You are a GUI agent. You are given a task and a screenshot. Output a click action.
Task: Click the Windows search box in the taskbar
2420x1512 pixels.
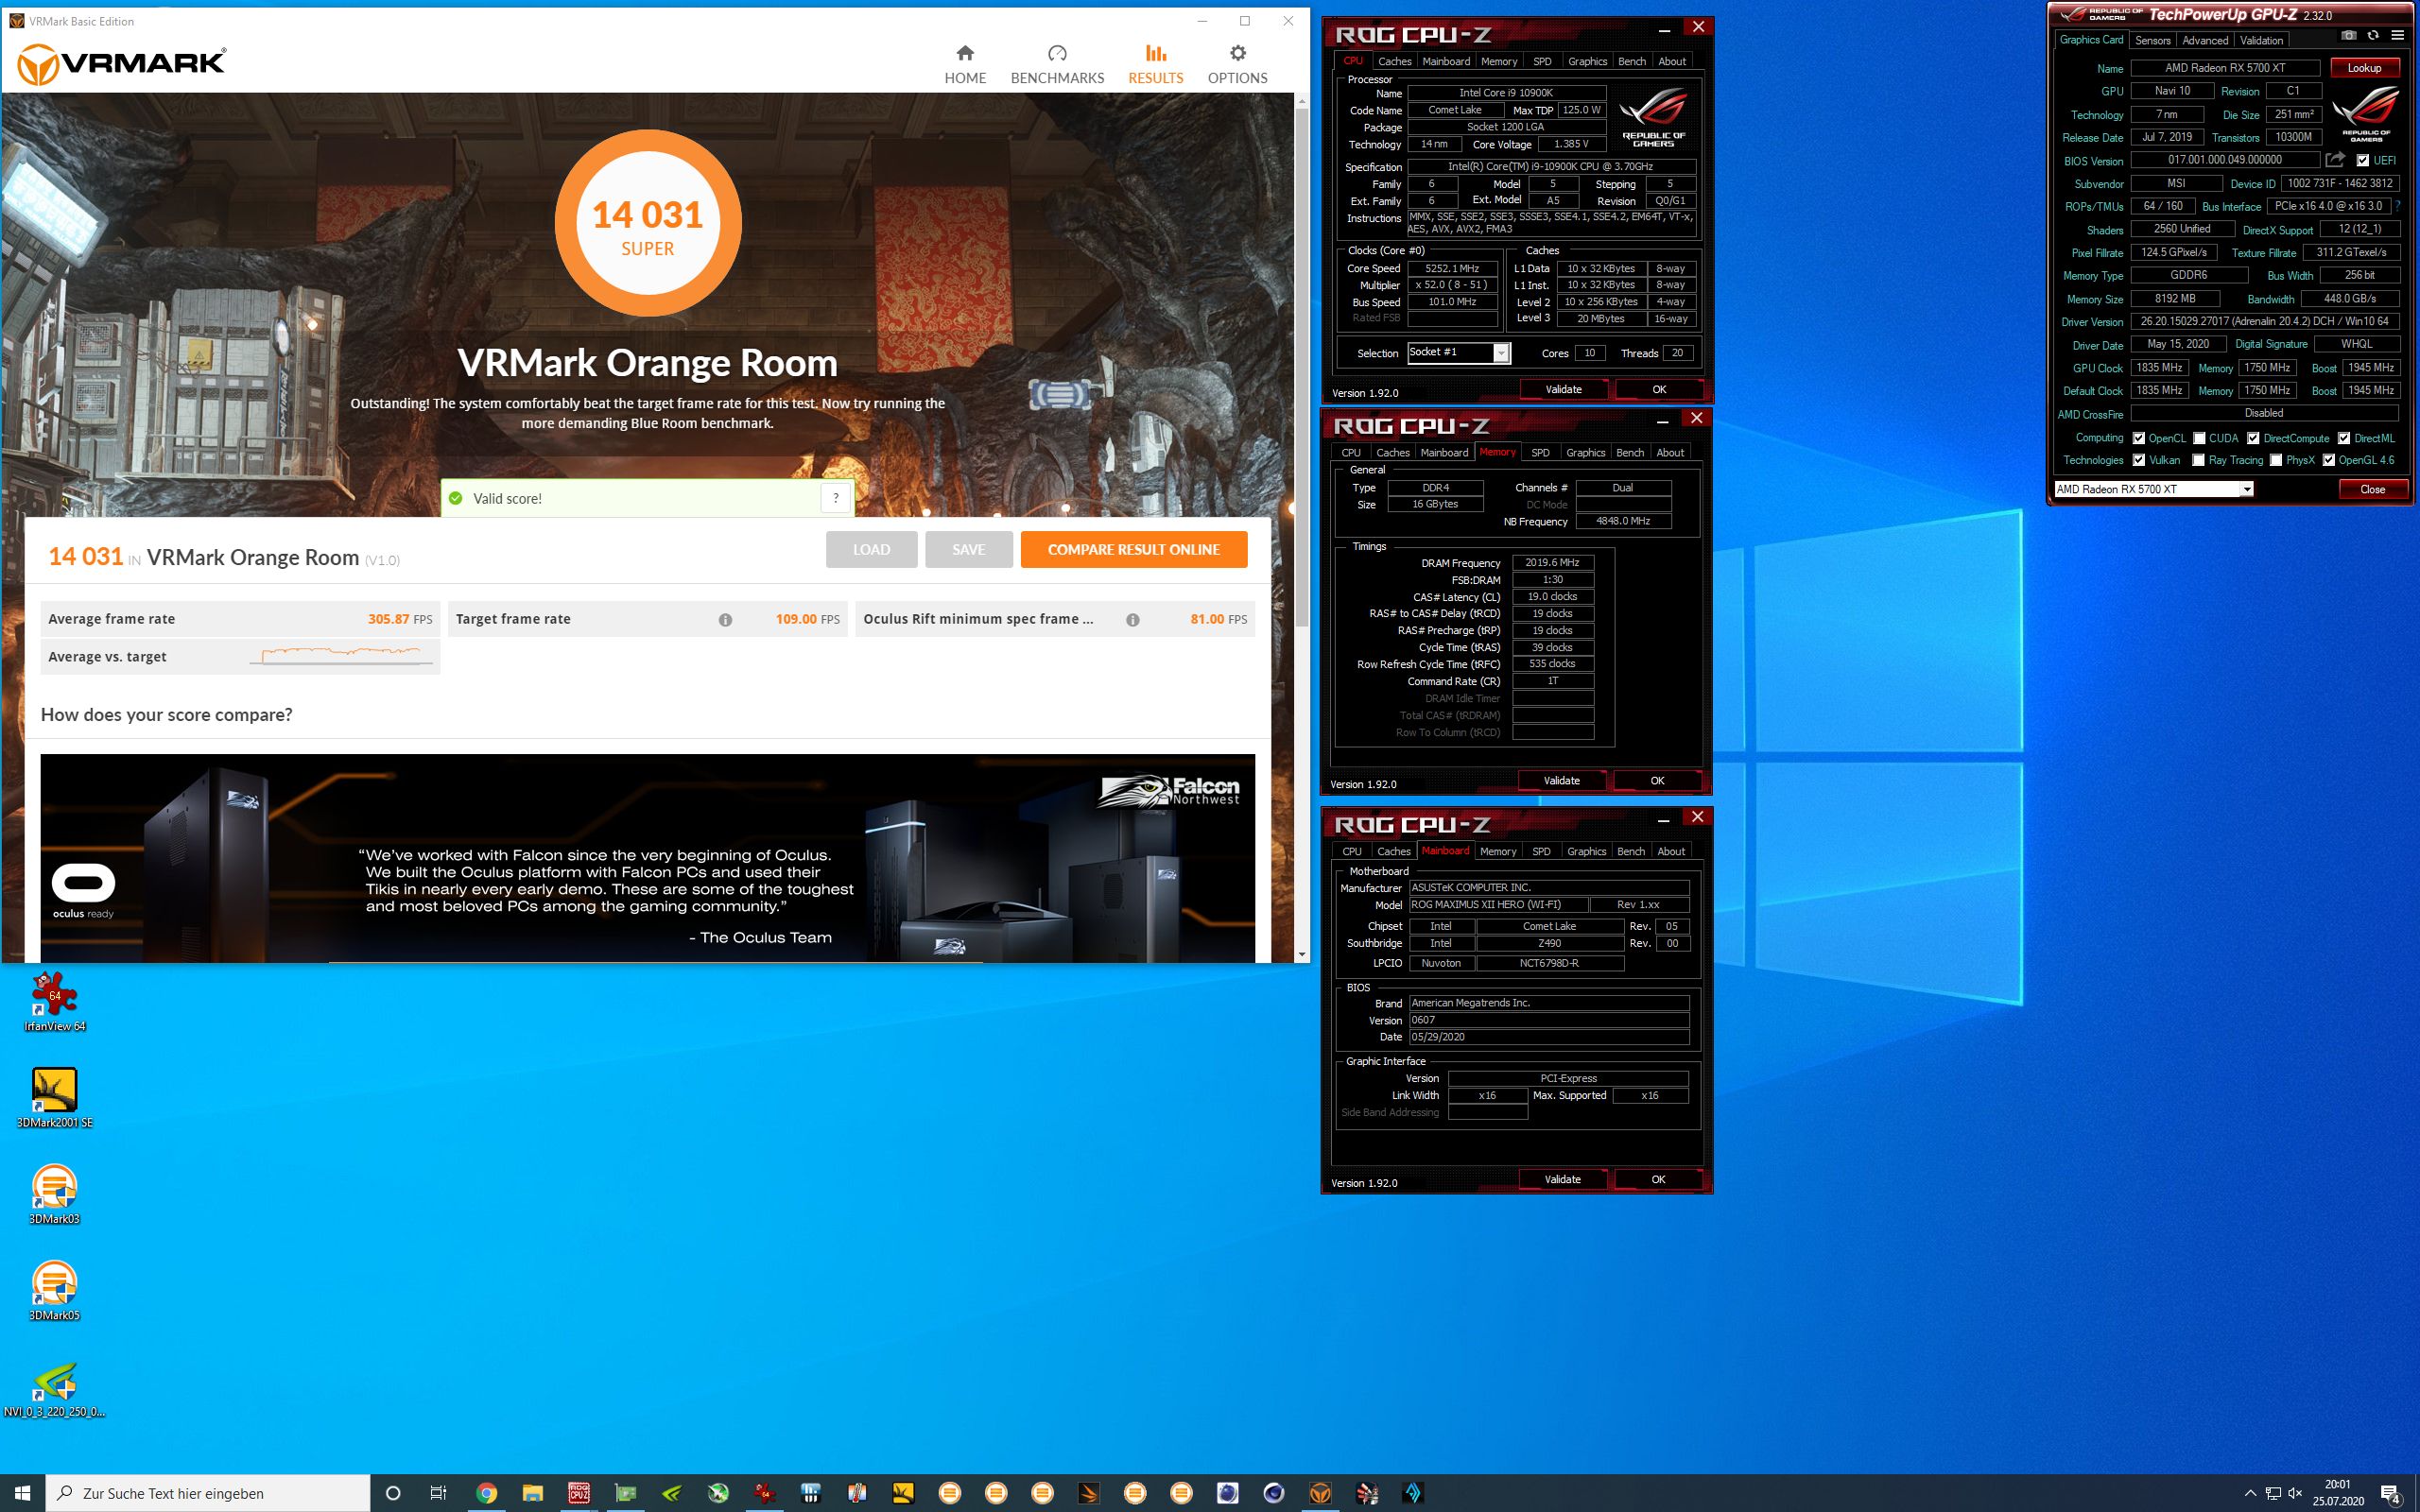coord(208,1493)
